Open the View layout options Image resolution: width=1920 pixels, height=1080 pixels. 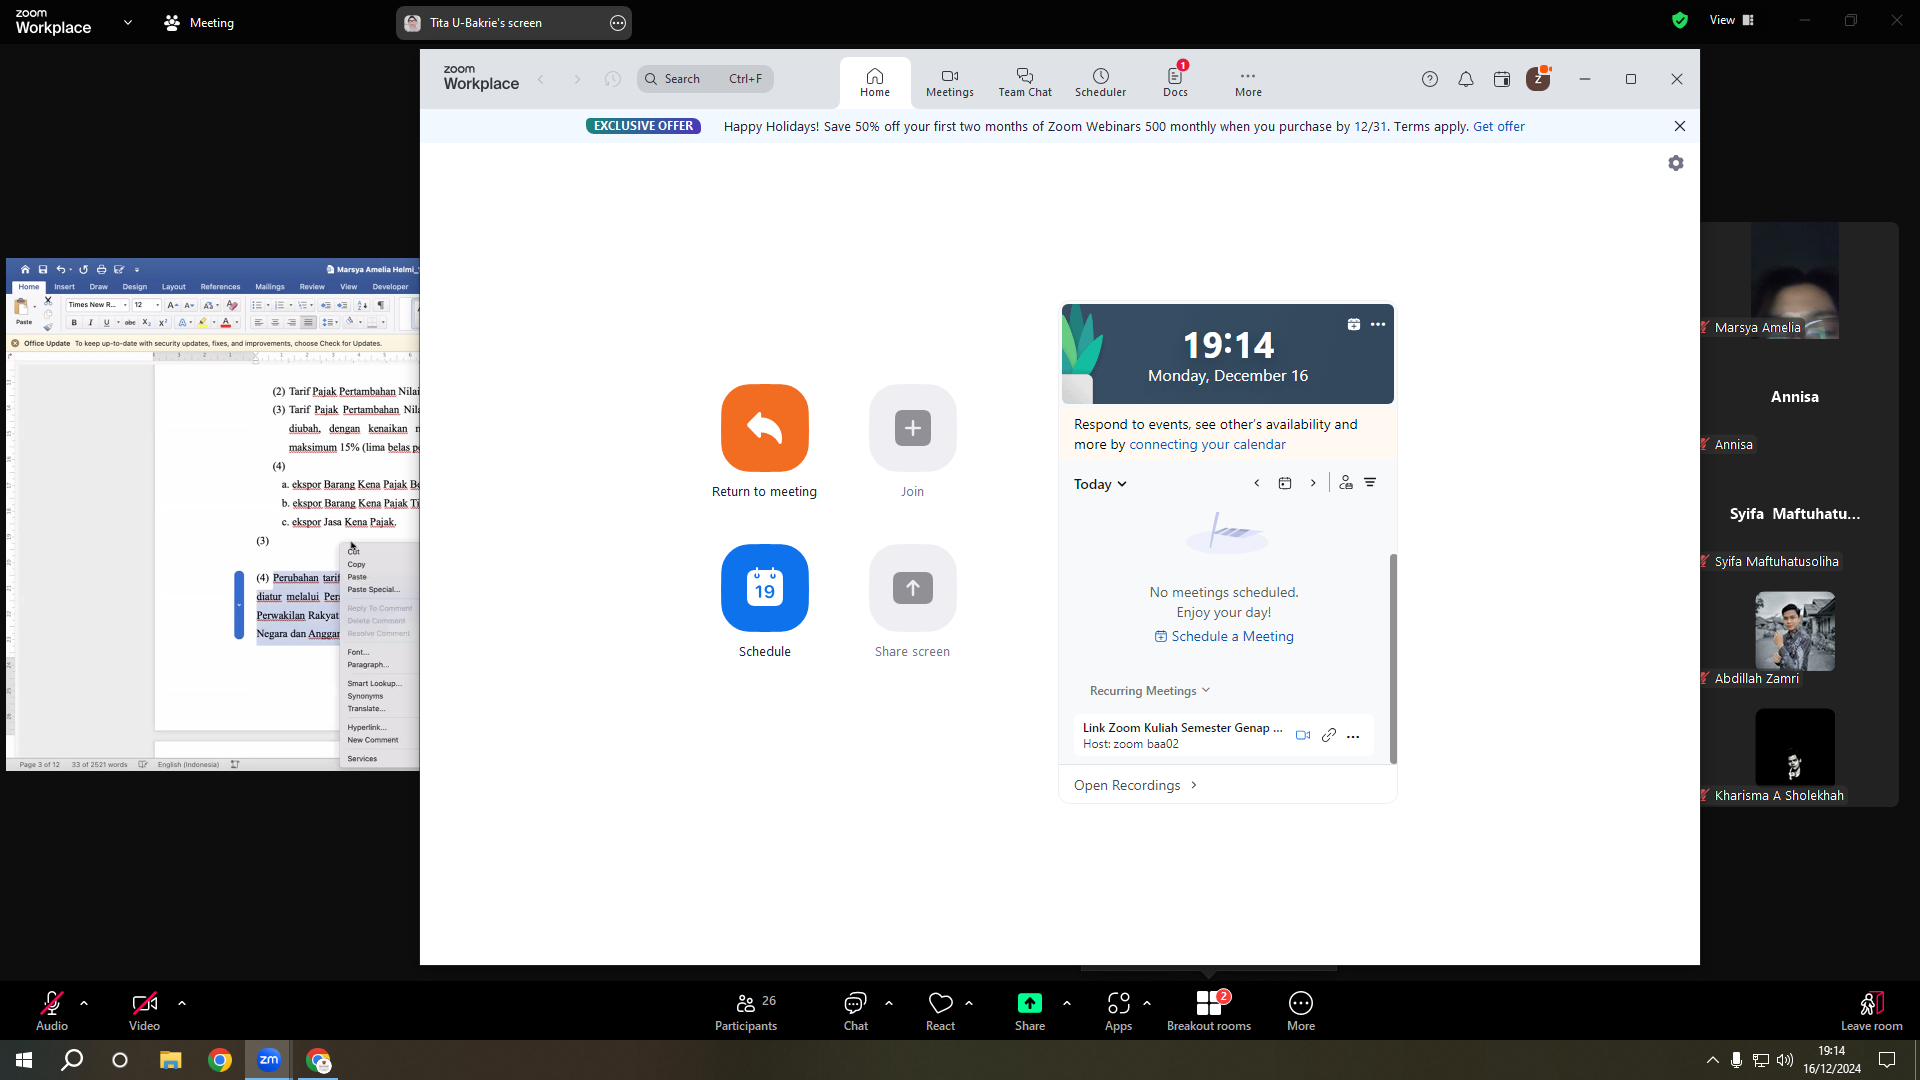(x=1733, y=20)
